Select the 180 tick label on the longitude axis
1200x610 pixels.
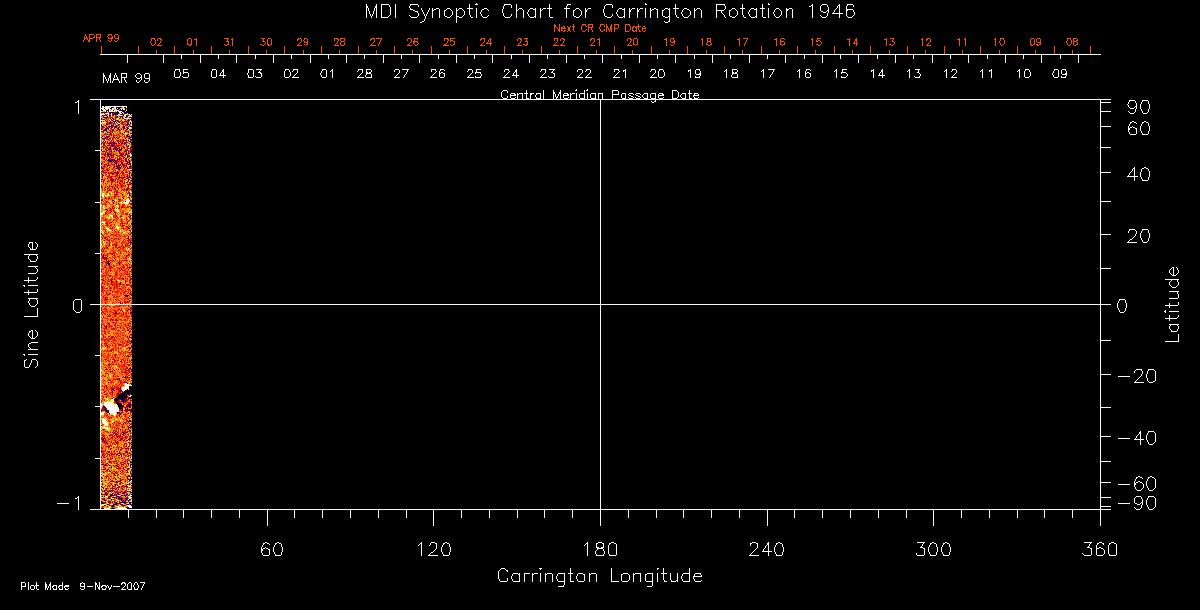[x=600, y=549]
